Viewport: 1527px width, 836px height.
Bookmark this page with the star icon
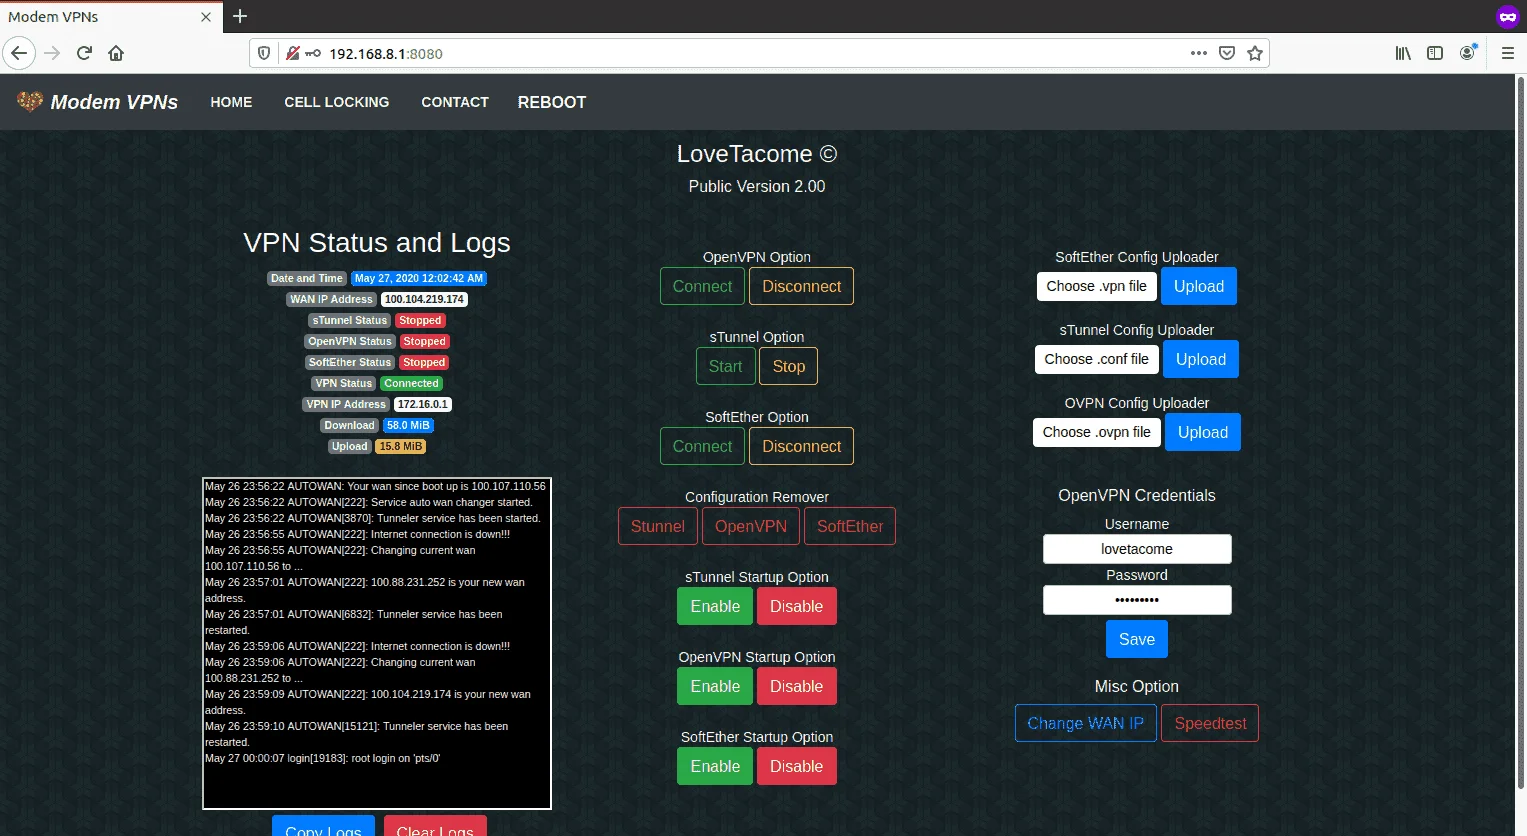point(1255,53)
